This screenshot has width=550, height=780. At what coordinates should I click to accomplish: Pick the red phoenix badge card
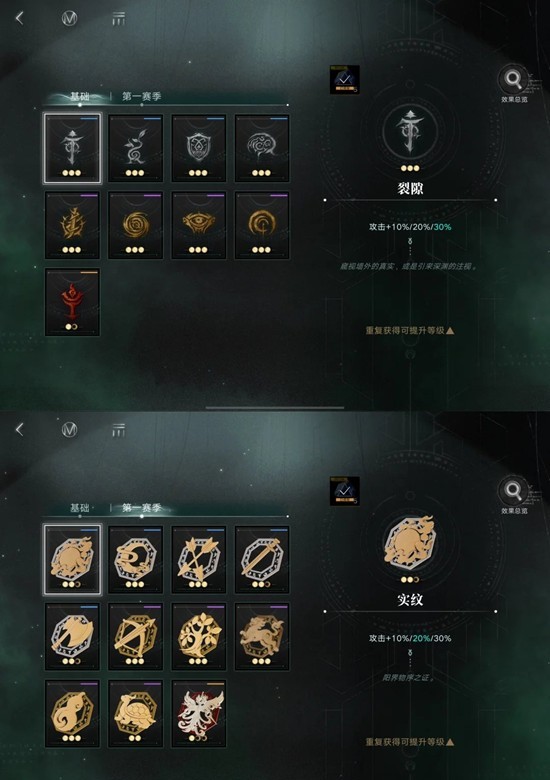coord(198,713)
